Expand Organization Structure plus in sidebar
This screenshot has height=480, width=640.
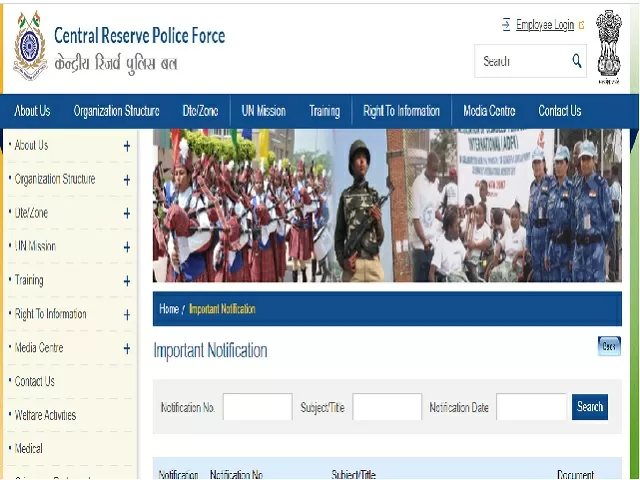click(x=127, y=180)
